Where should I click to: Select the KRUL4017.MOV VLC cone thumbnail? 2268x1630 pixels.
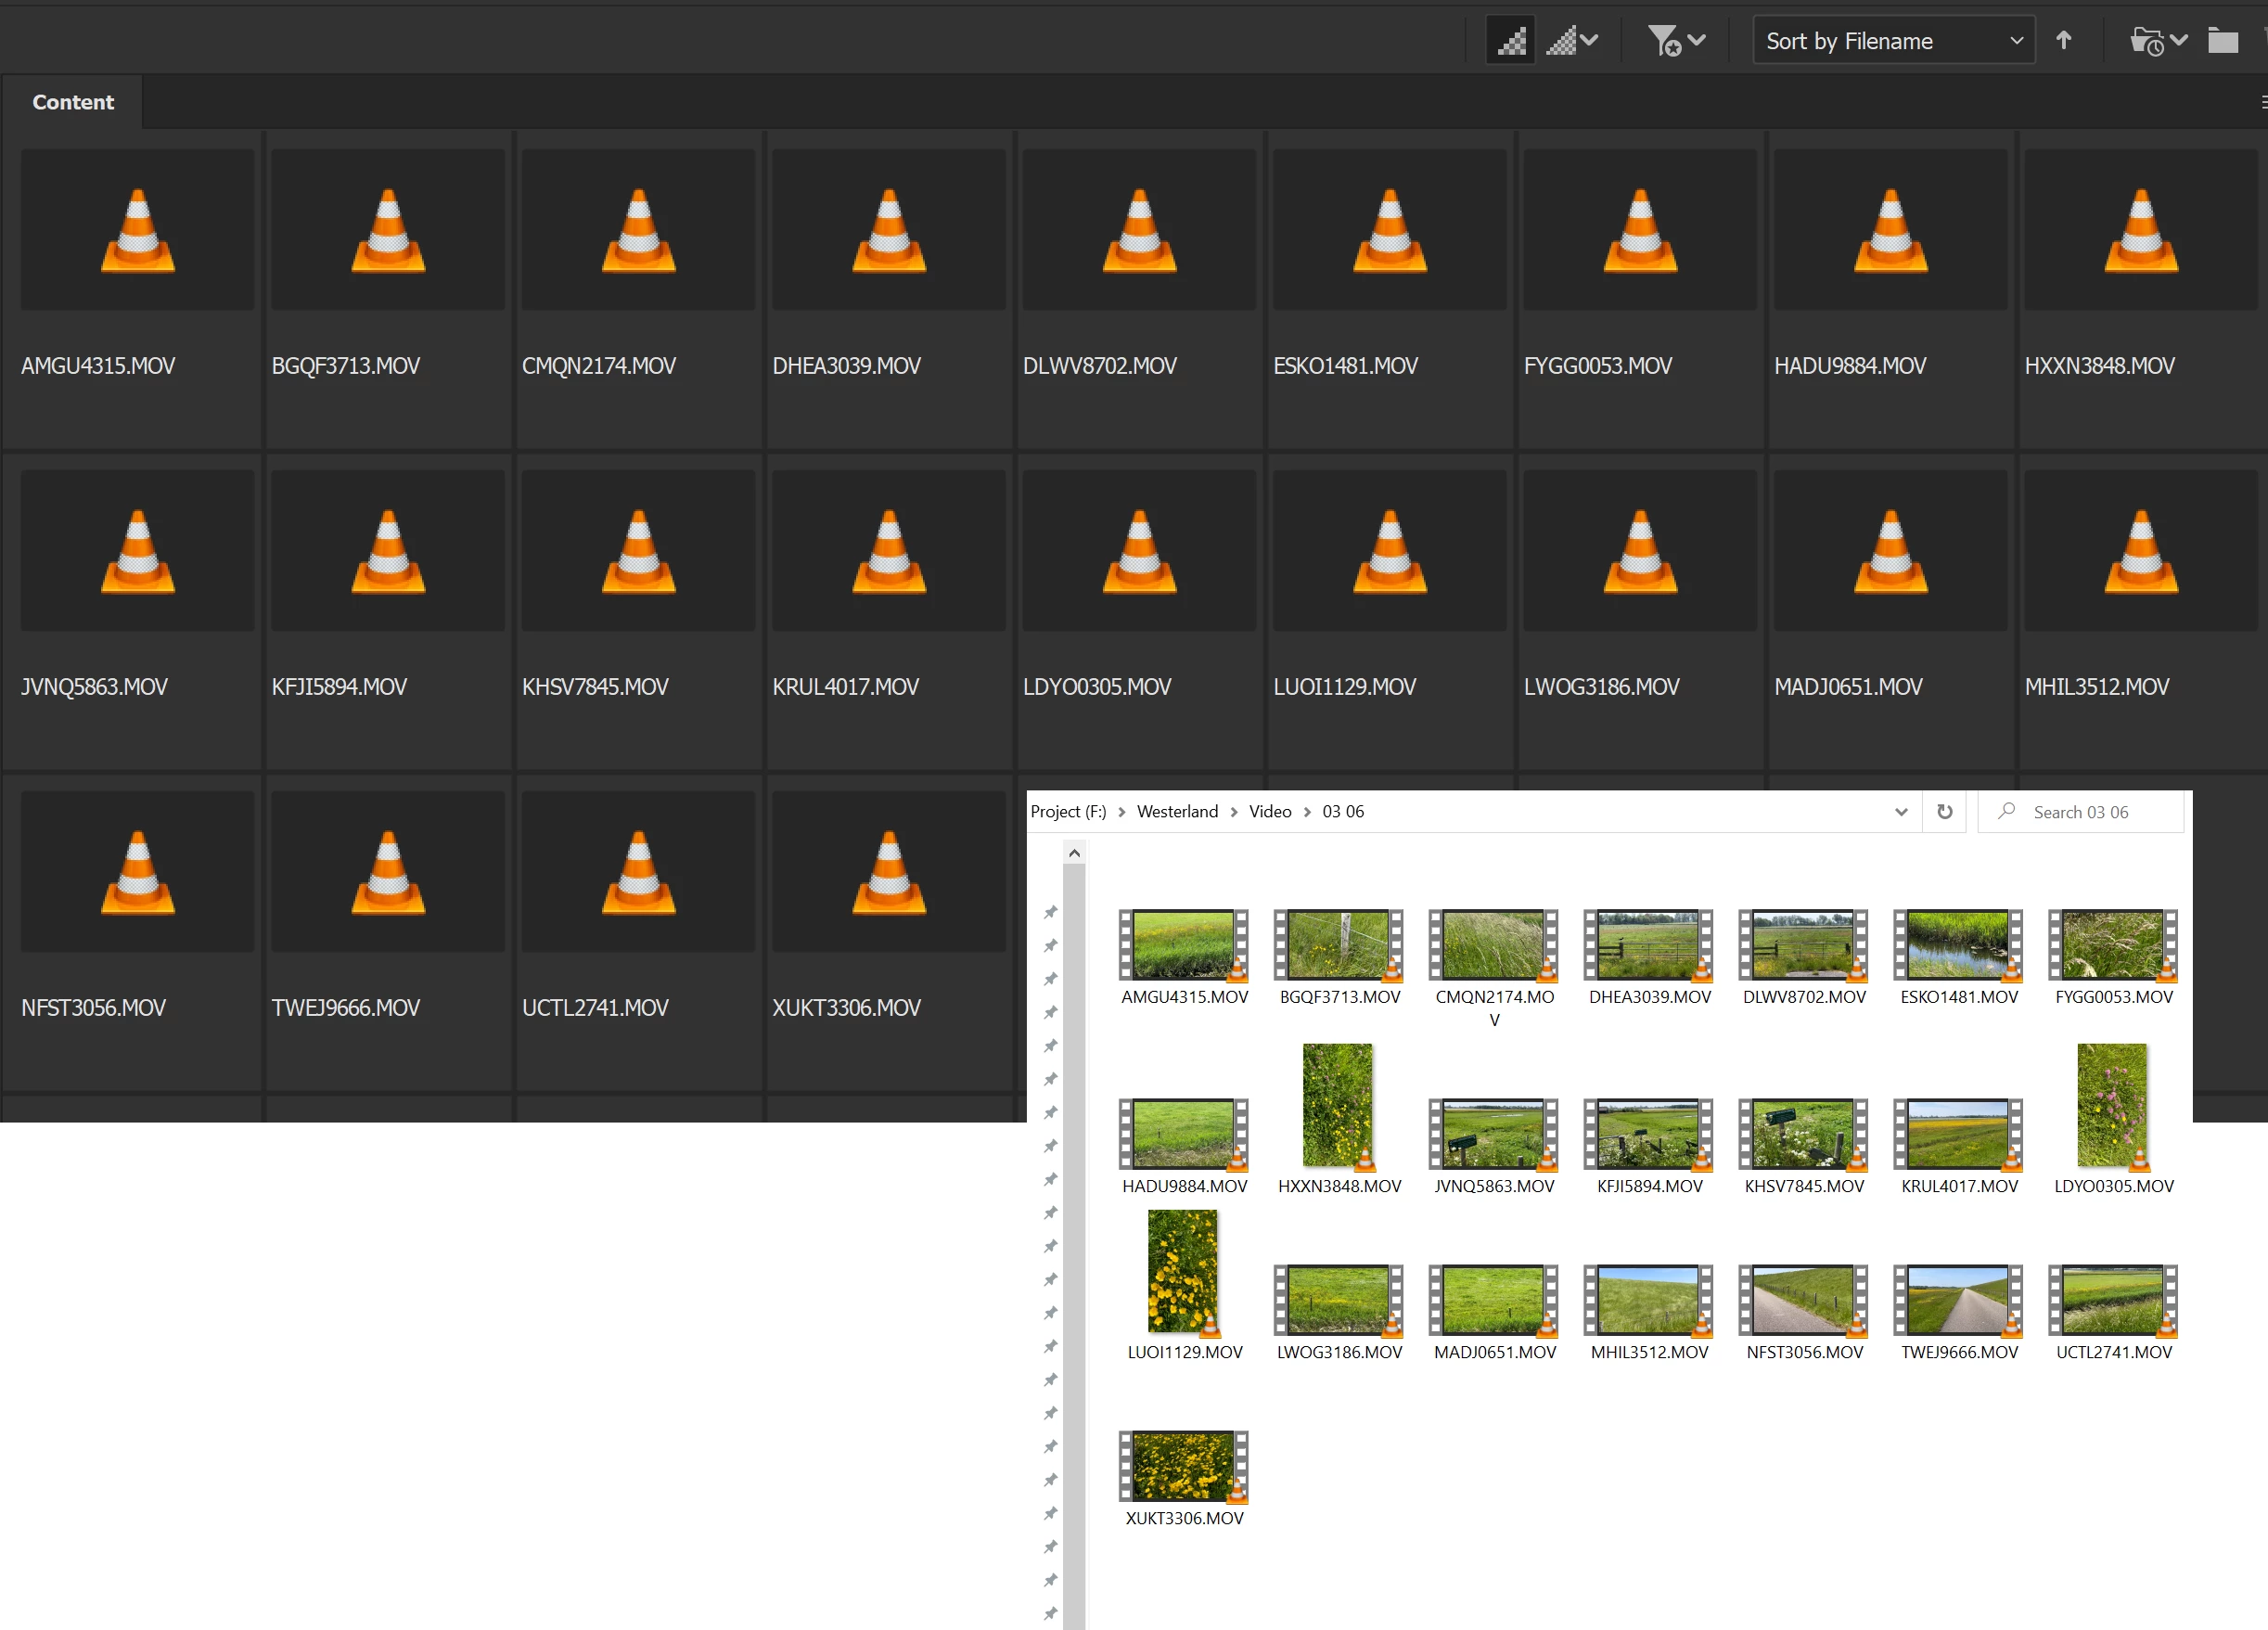888,551
